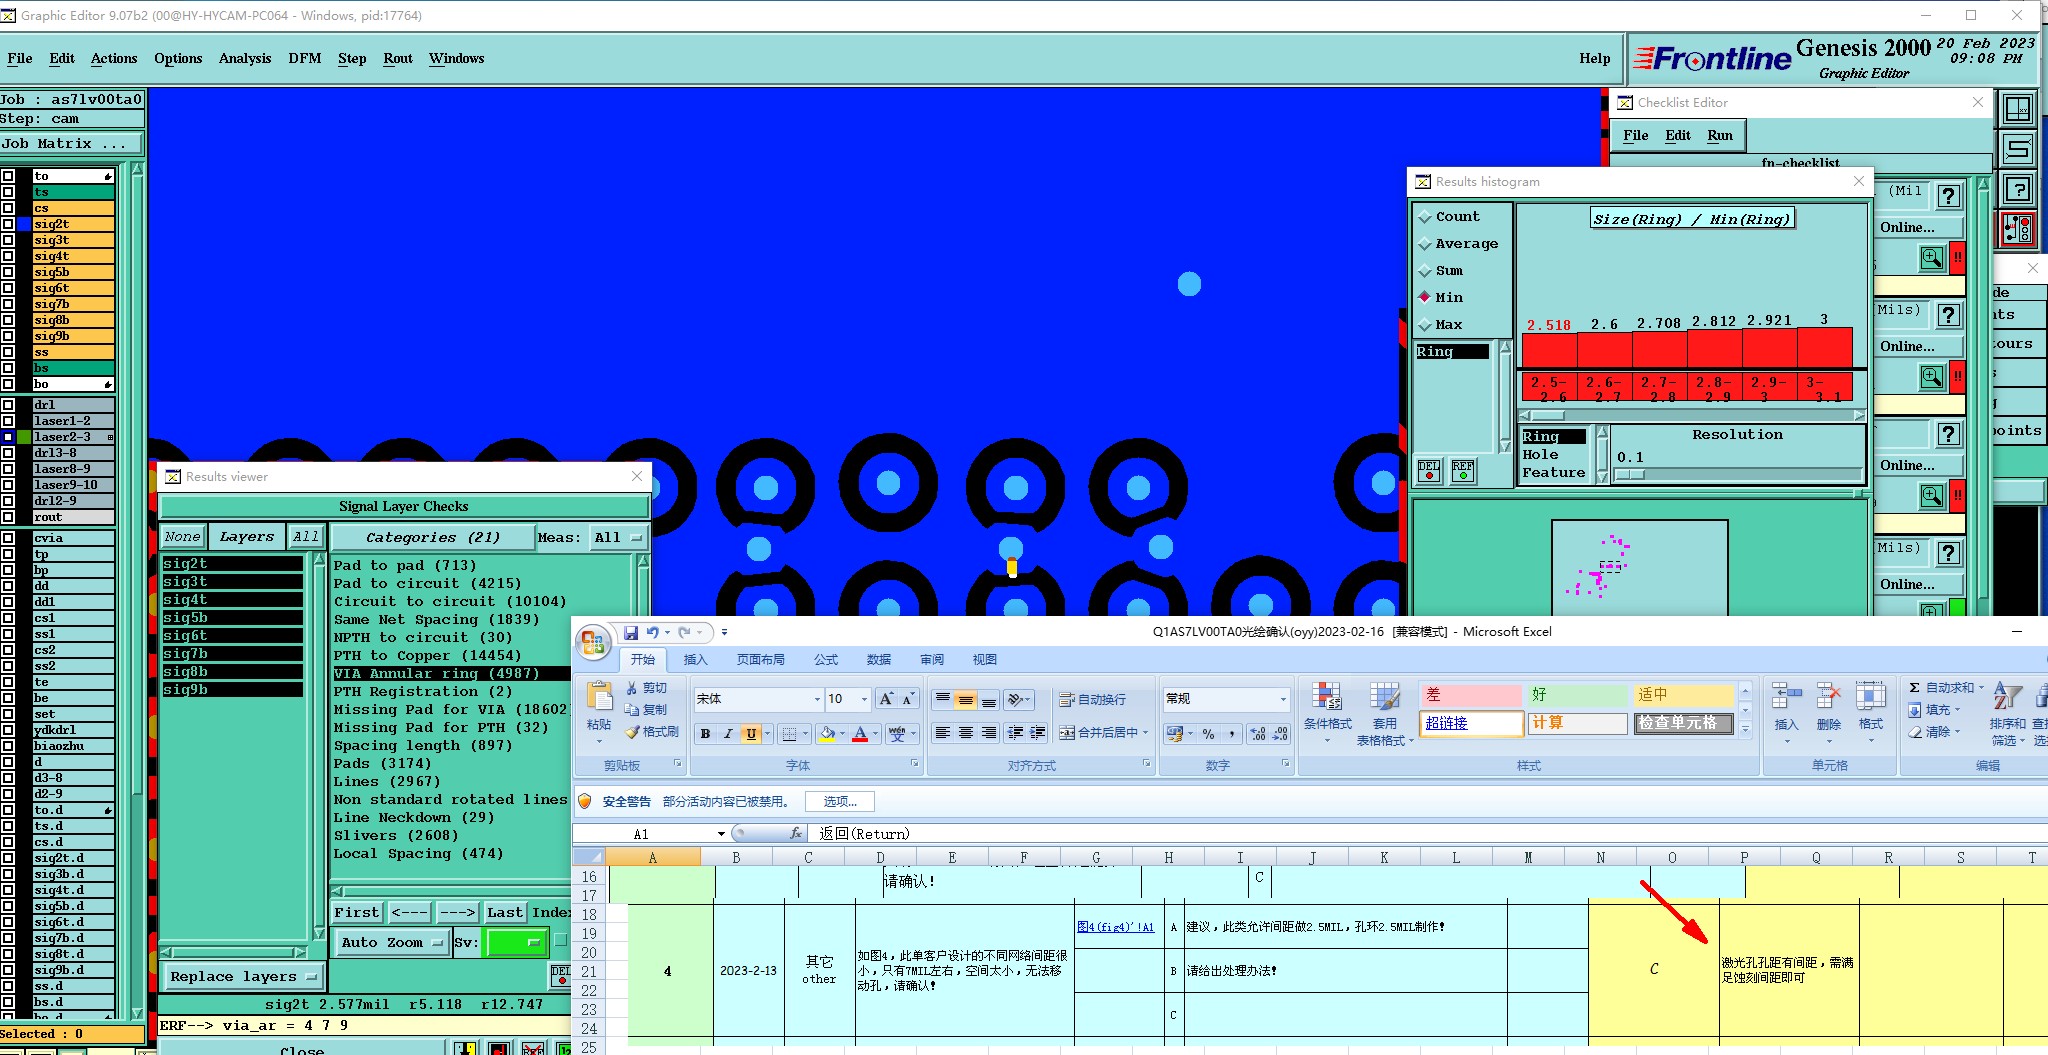This screenshot has height=1055, width=2048.
Task: Open the Replace layers dropdown
Action: tap(242, 977)
